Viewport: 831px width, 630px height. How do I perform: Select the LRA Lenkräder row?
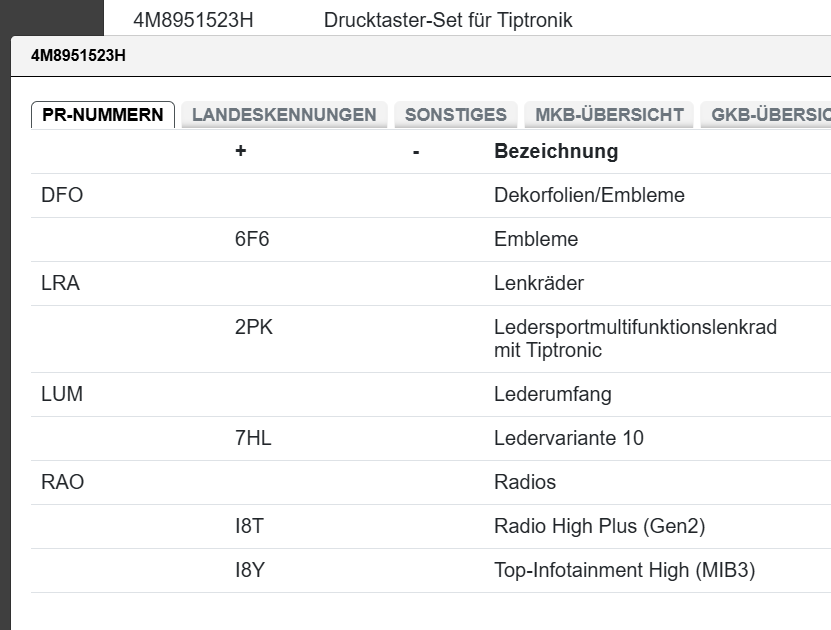[x=60, y=284]
